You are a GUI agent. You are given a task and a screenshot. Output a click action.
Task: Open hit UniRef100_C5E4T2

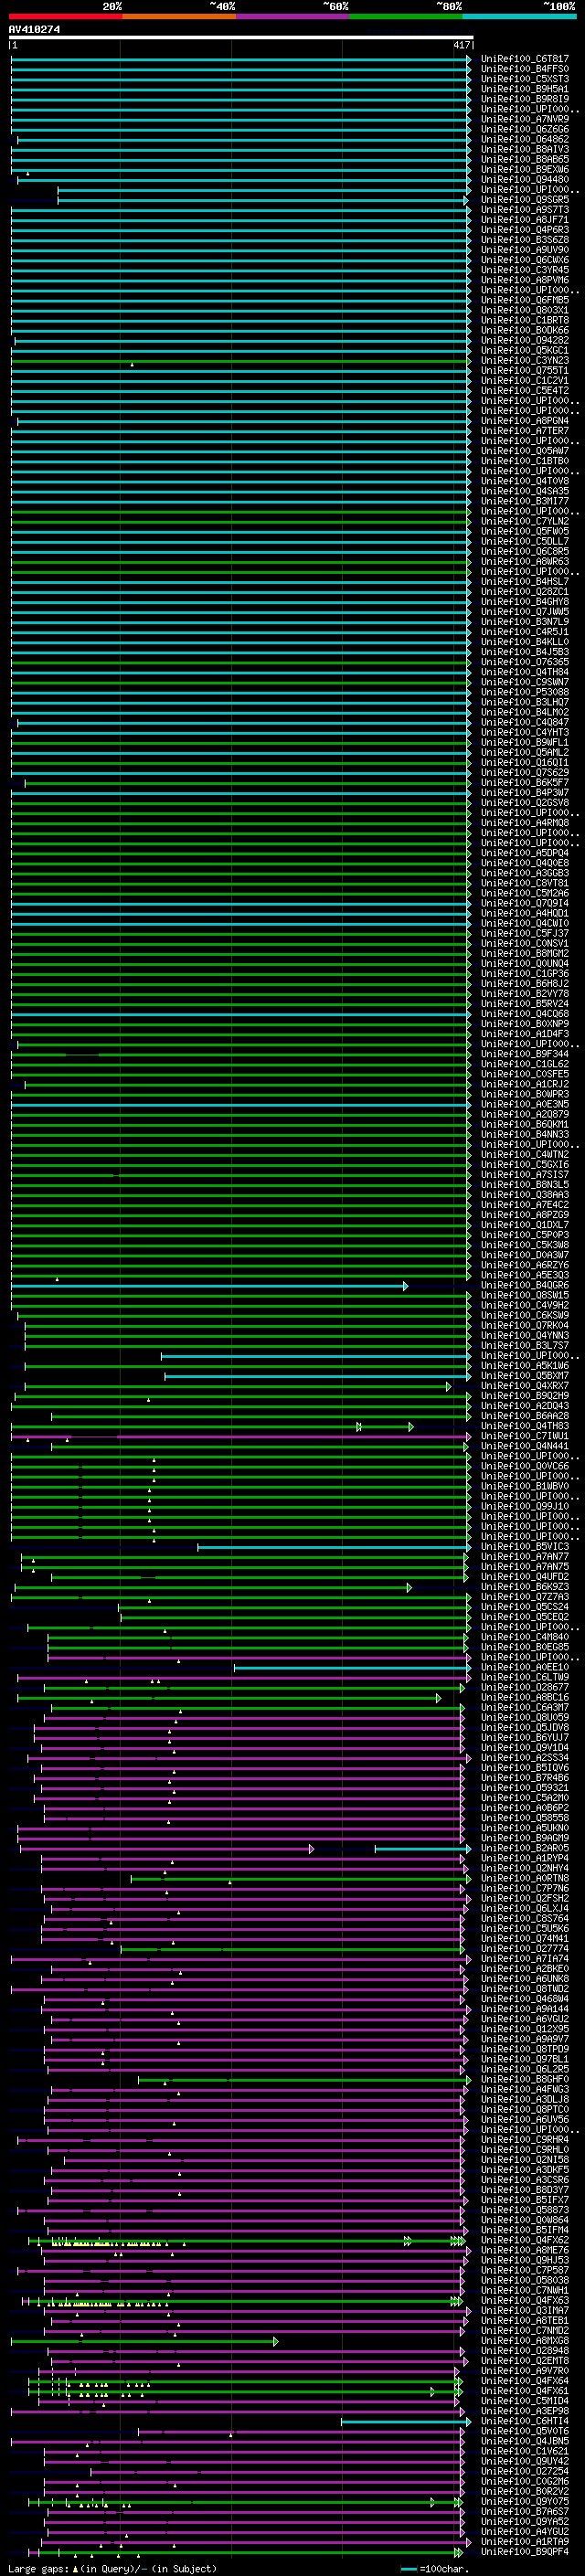coord(524,391)
